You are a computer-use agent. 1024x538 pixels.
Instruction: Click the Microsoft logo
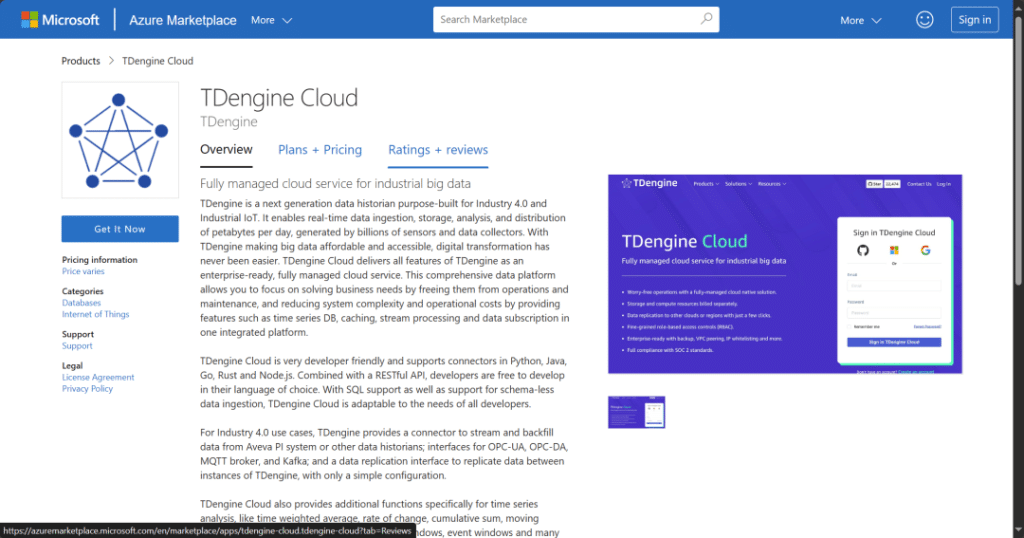point(60,20)
